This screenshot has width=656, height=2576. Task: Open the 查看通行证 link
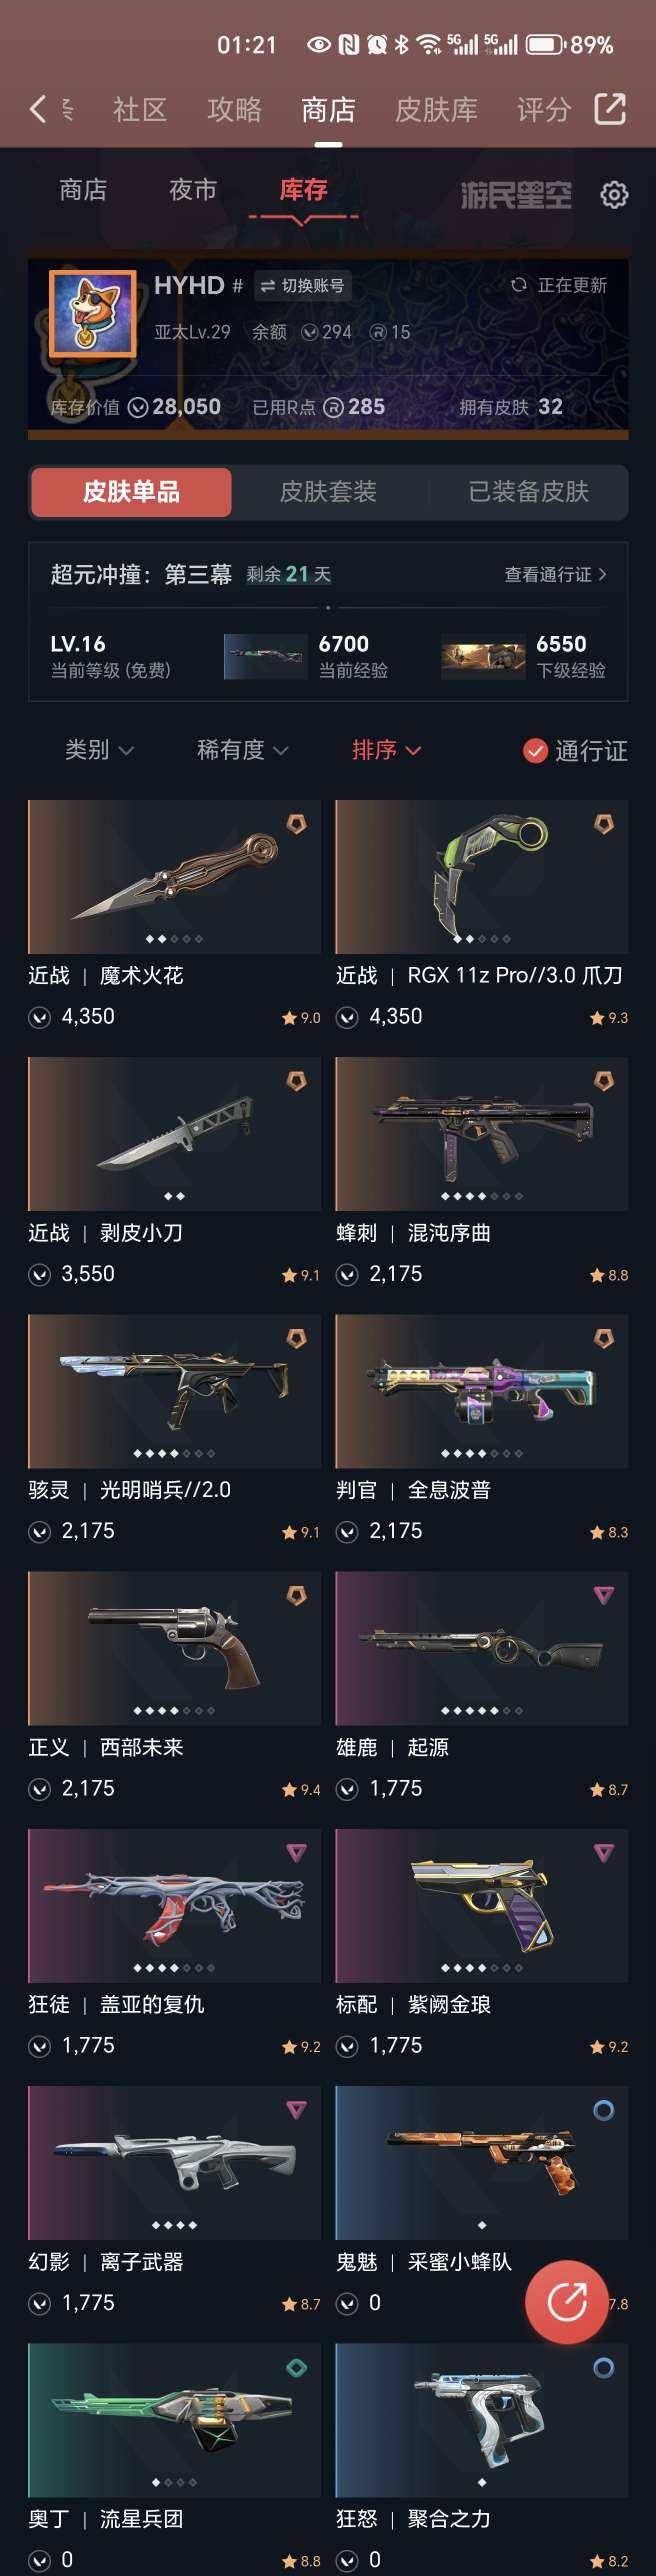click(555, 574)
